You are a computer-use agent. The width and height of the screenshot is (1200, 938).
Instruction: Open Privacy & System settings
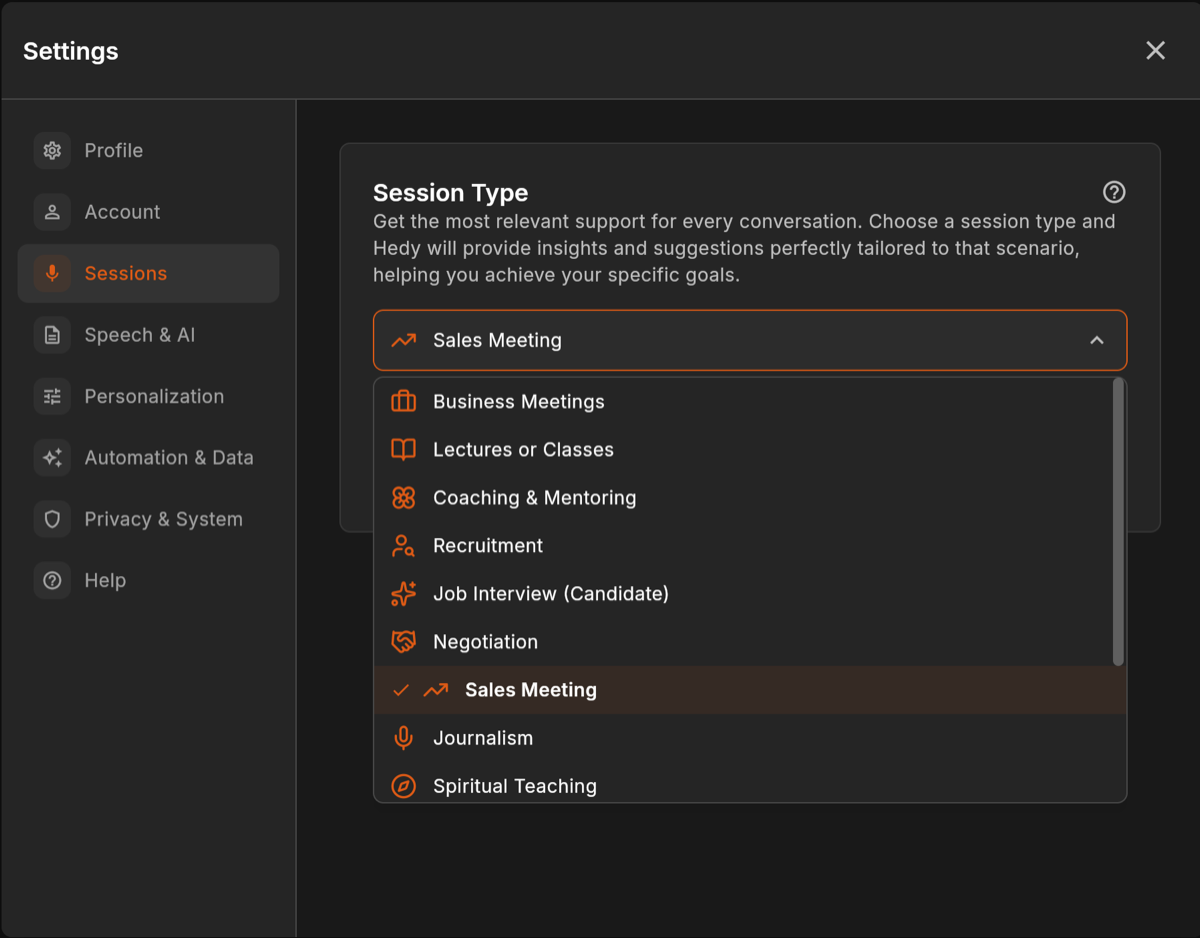[148, 519]
